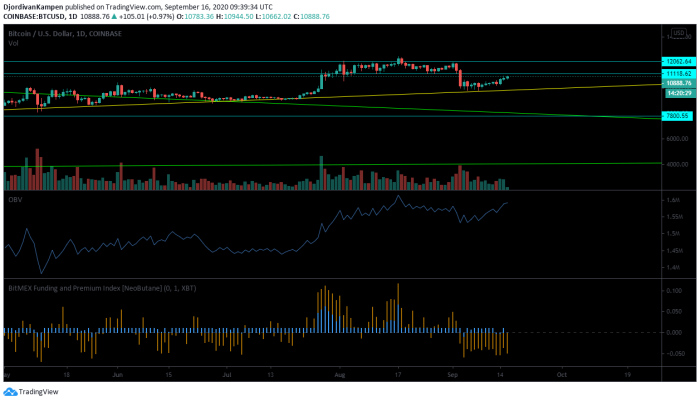The height and width of the screenshot is (402, 700).
Task: Click the 0.000 funding axis value
Action: click(675, 332)
